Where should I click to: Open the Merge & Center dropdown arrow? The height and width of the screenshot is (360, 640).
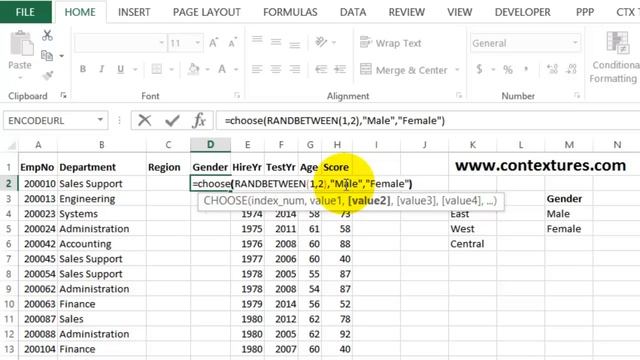(457, 70)
